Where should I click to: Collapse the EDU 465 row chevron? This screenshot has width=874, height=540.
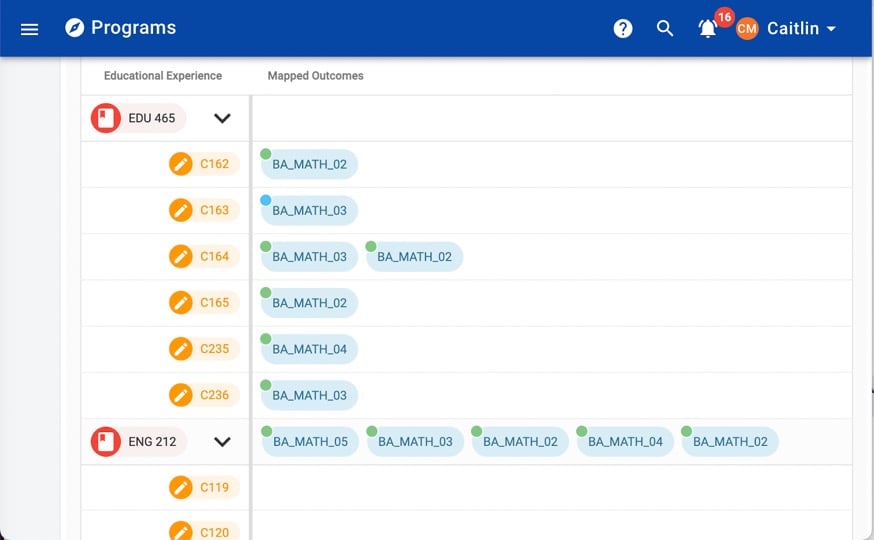point(222,118)
